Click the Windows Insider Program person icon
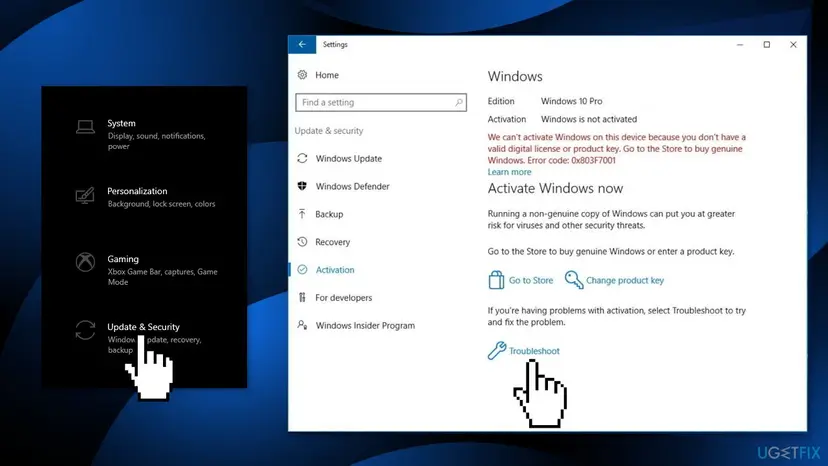Viewport: 828px width, 466px height. [302, 325]
